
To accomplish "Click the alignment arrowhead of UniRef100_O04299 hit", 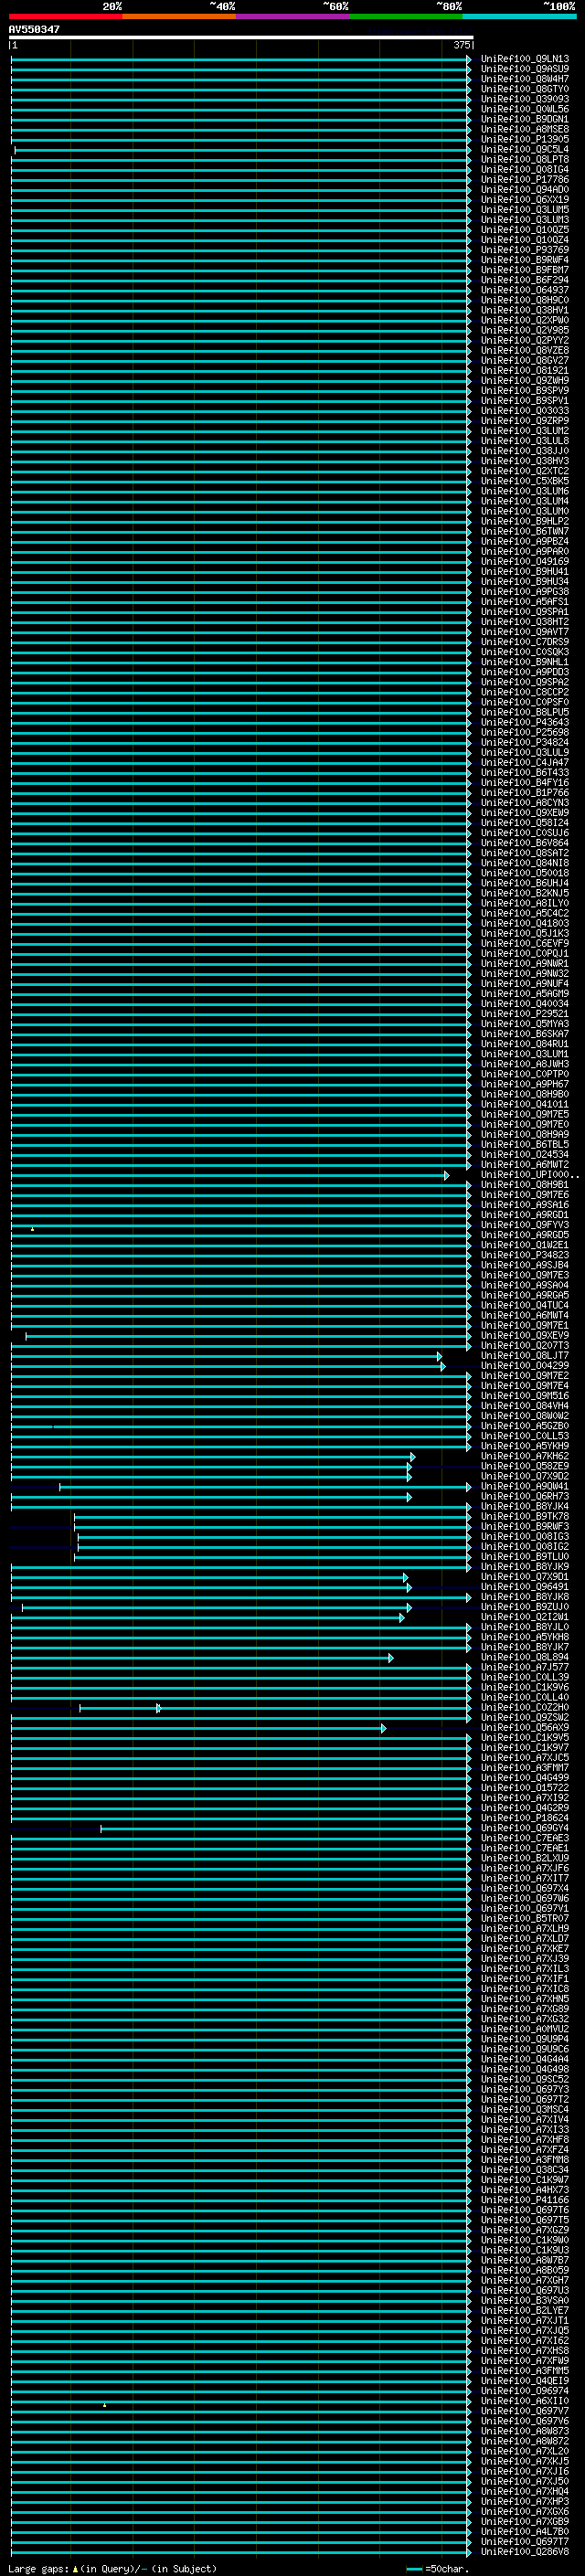I will click(443, 1366).
